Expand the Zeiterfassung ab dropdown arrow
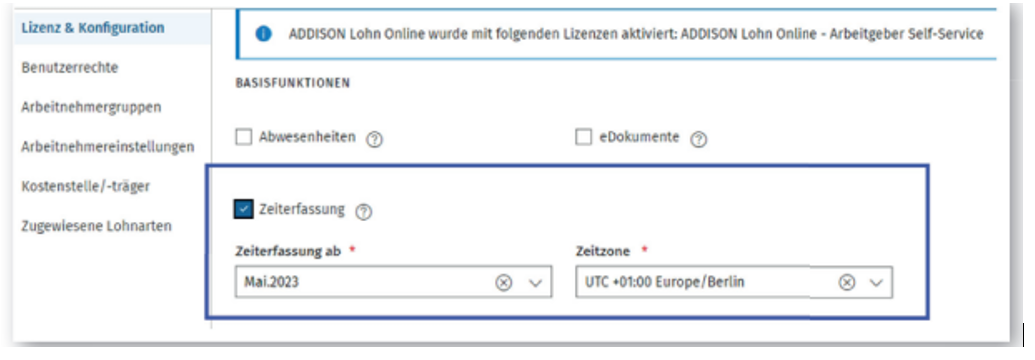 [535, 283]
